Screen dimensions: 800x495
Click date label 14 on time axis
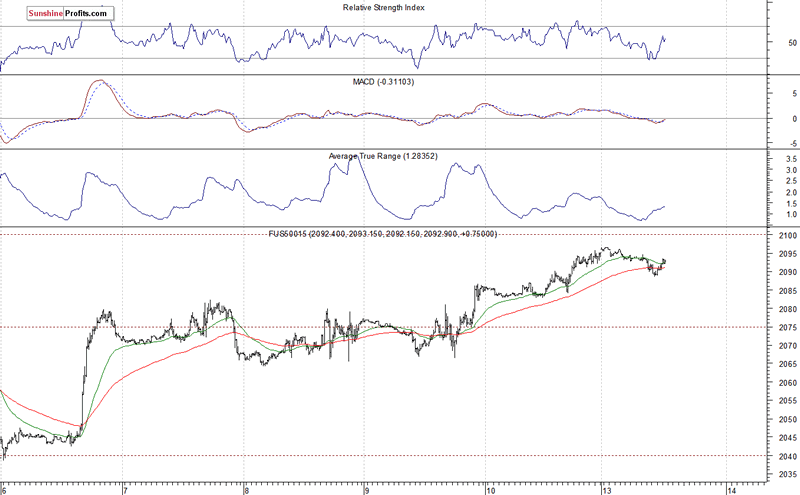pyautogui.click(x=732, y=490)
